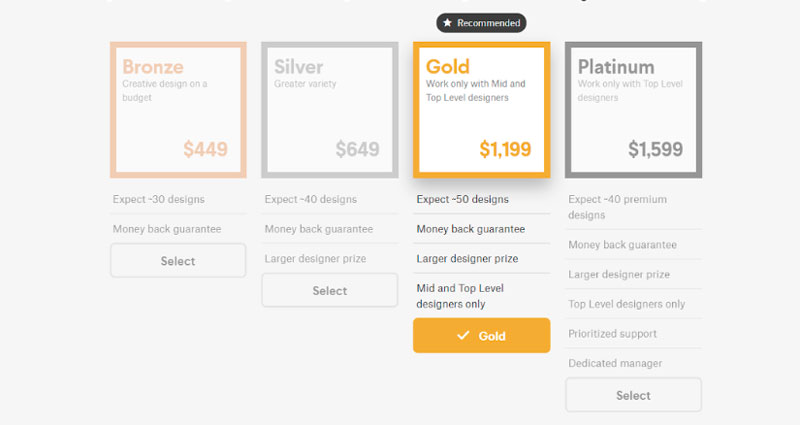Choose the Bronze pricing card
Screen dimensions: 800x425
pos(178,110)
